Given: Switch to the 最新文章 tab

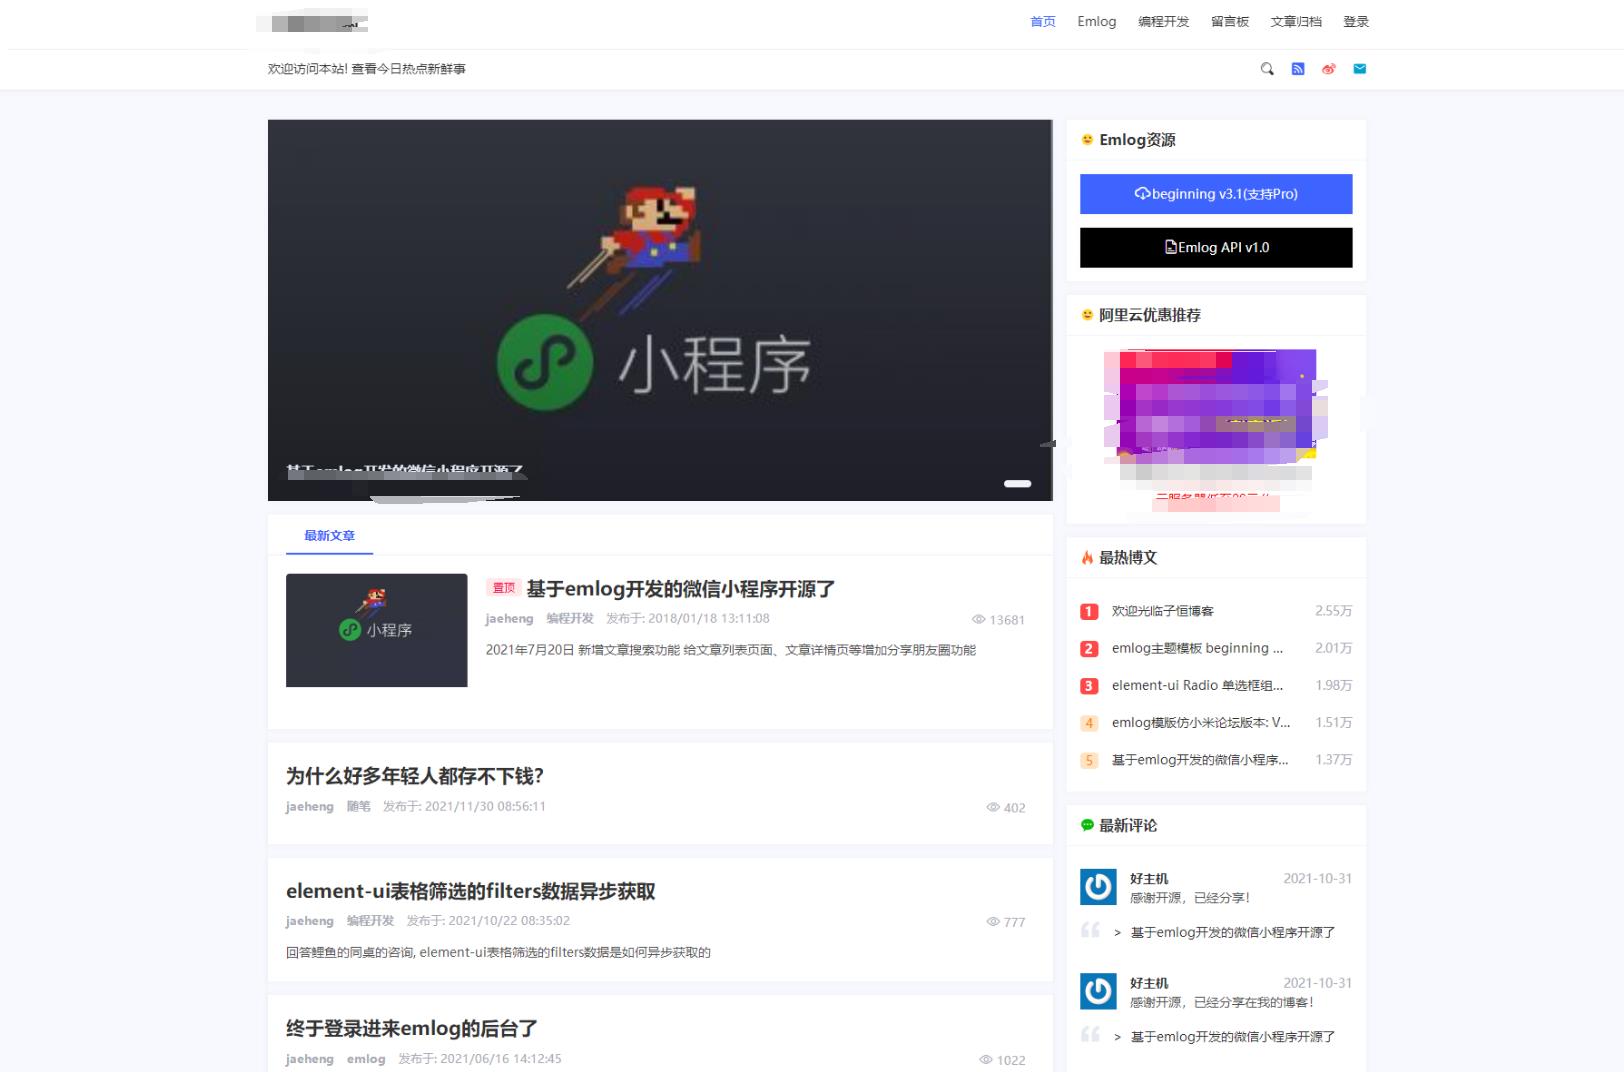Looking at the screenshot, I should pos(329,535).
